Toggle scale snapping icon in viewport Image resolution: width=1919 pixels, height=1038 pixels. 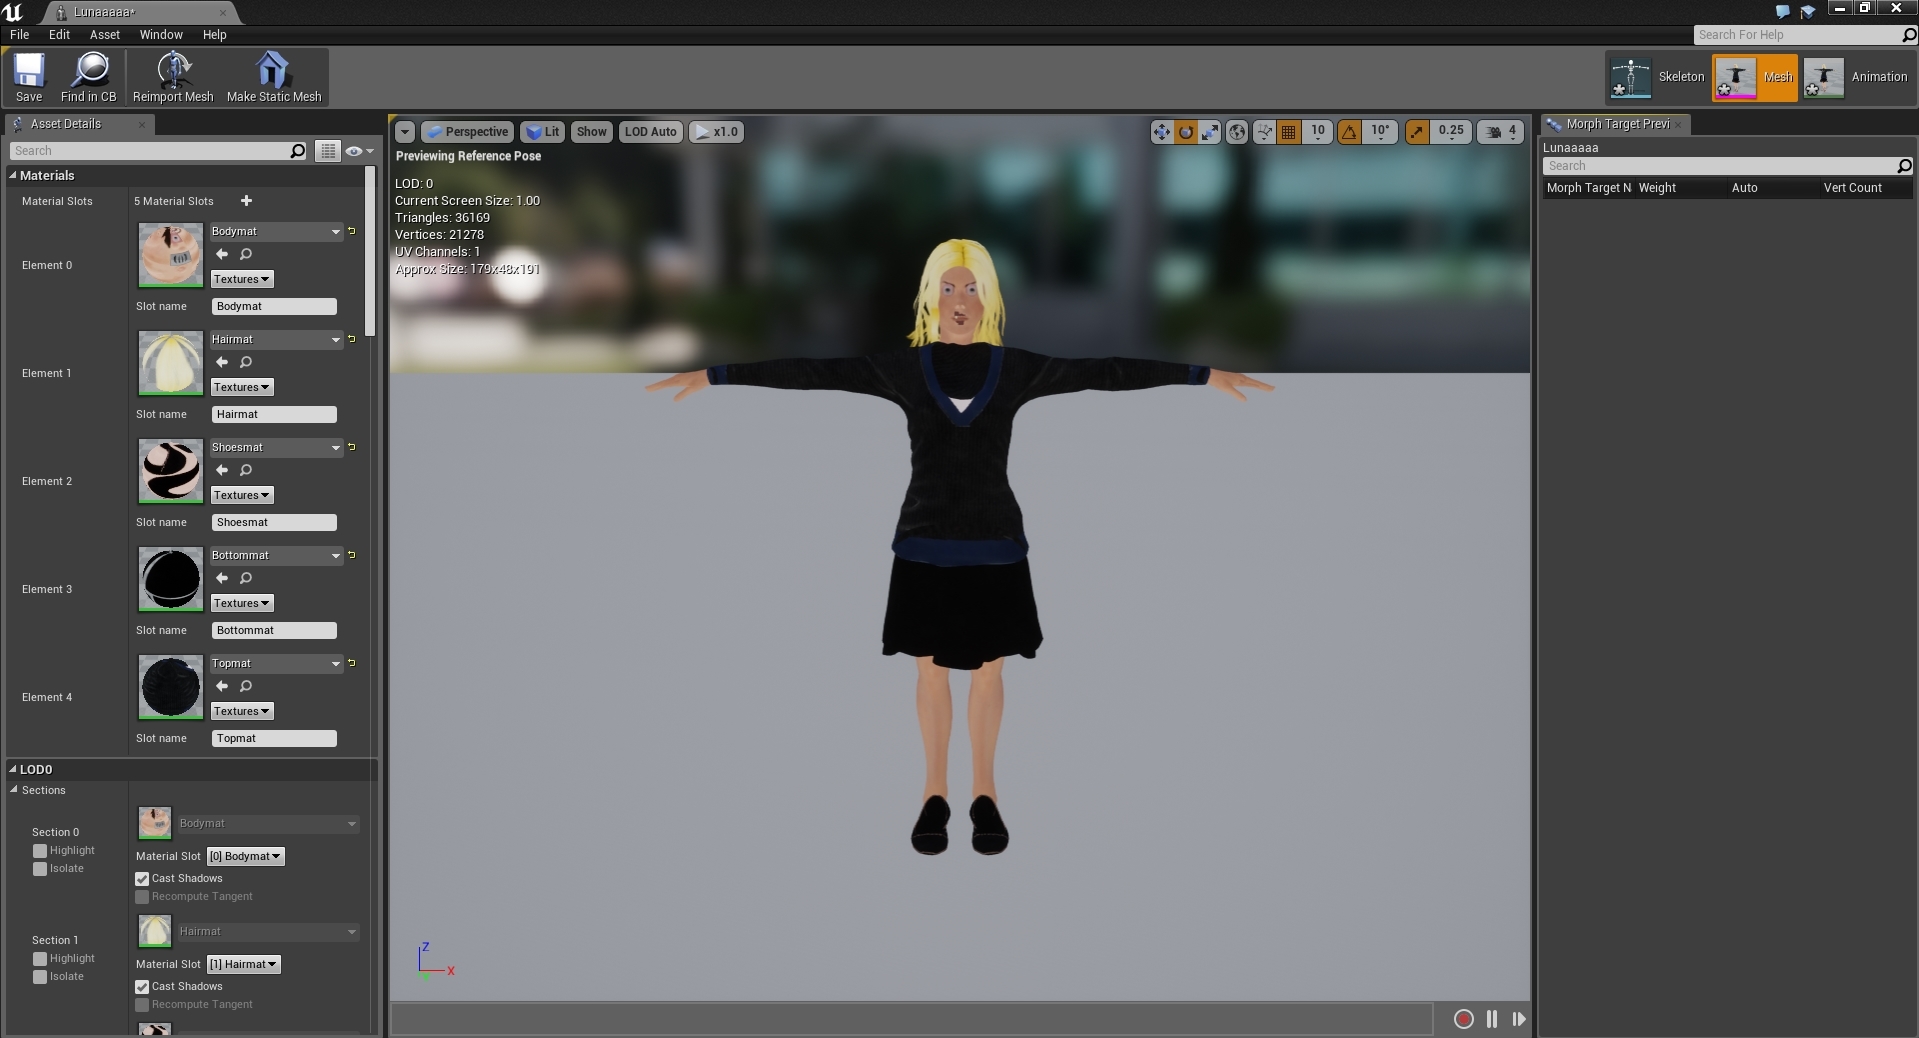(x=1417, y=132)
